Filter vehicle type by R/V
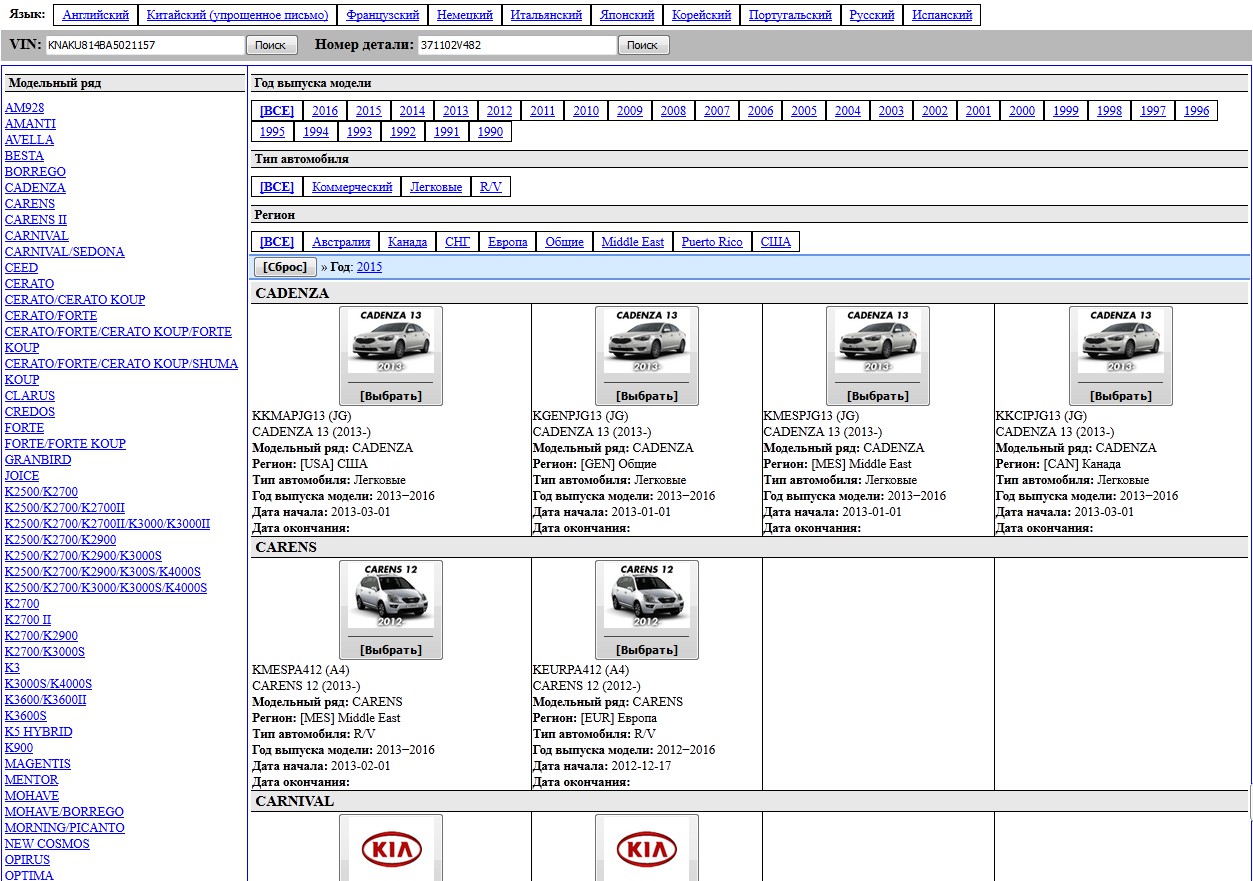 [491, 187]
